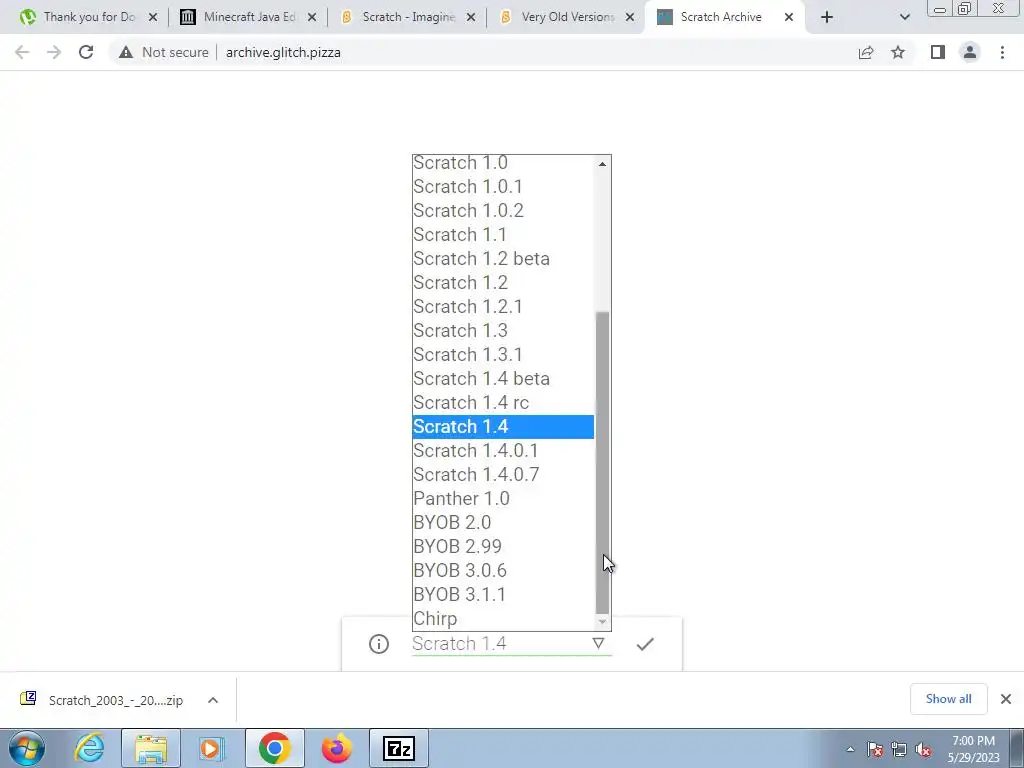Close the Scratch Archive tab
This screenshot has height=768, width=1024.
[789, 18]
